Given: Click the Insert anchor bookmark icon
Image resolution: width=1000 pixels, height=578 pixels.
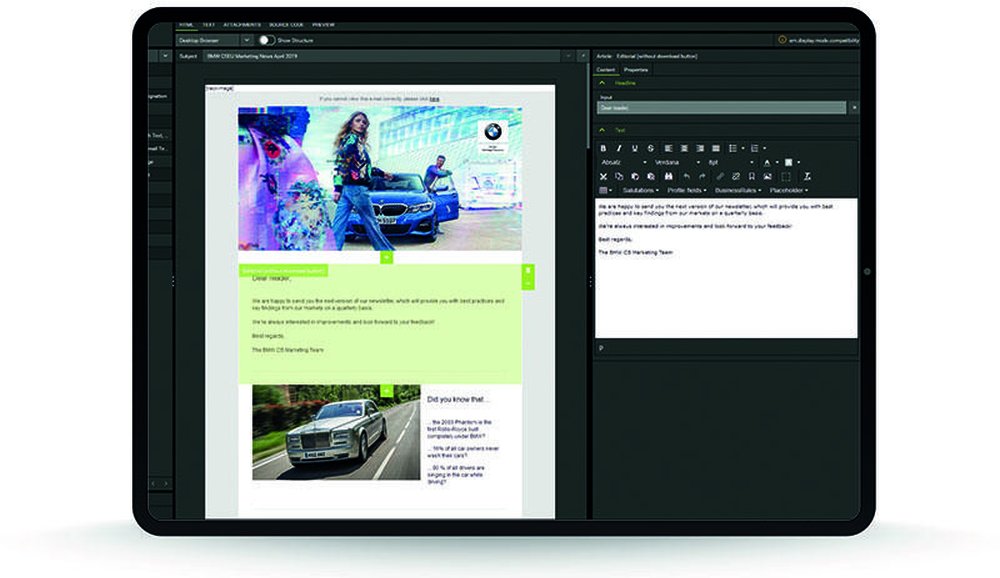Looking at the screenshot, I should point(752,176).
